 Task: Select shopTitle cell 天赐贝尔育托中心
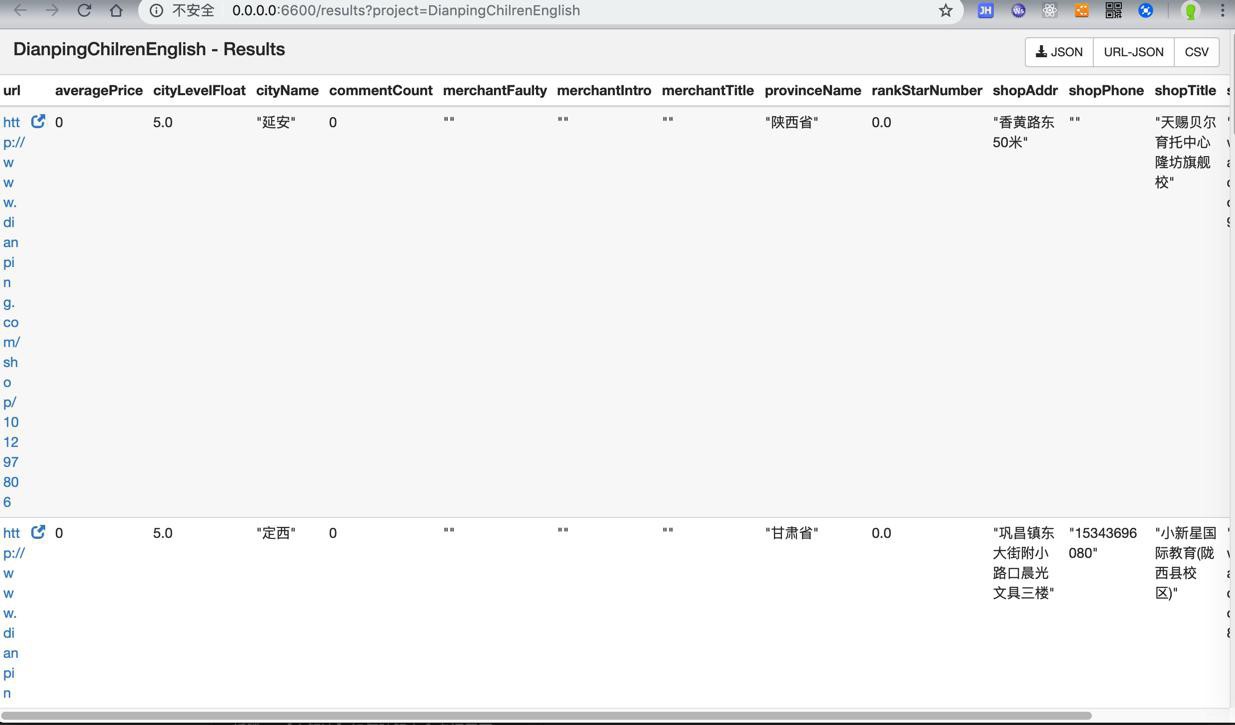[x=1186, y=152]
